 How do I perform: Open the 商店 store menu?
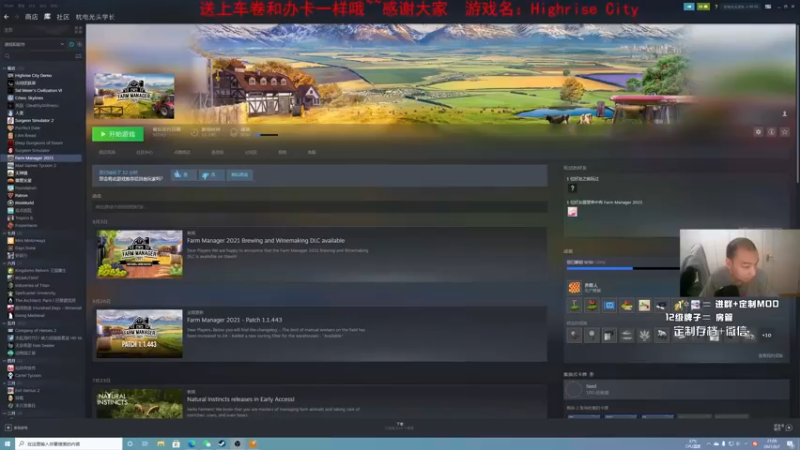(x=31, y=17)
